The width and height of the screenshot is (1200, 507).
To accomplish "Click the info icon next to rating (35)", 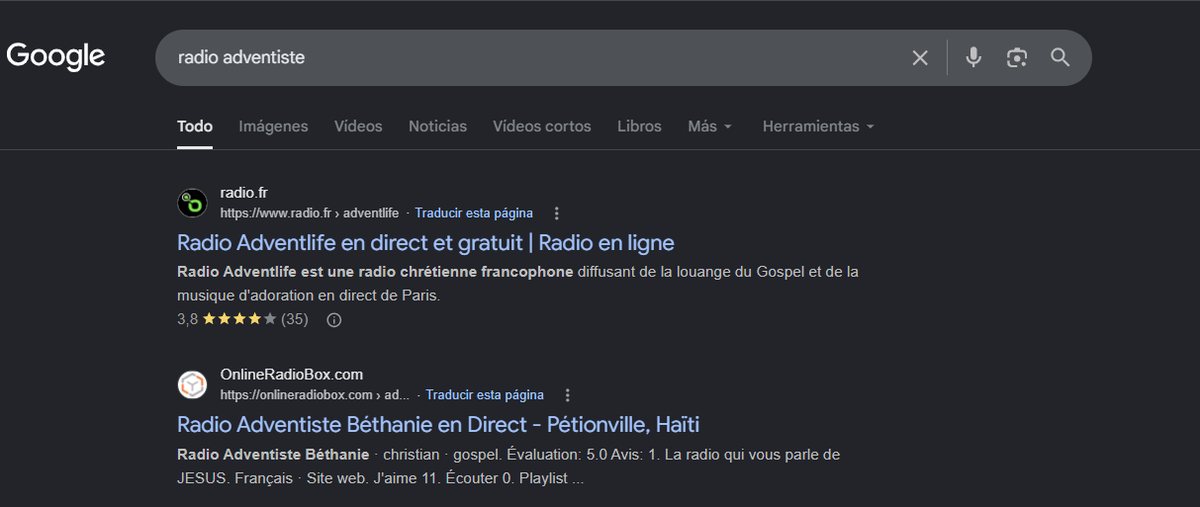I will click(334, 320).
